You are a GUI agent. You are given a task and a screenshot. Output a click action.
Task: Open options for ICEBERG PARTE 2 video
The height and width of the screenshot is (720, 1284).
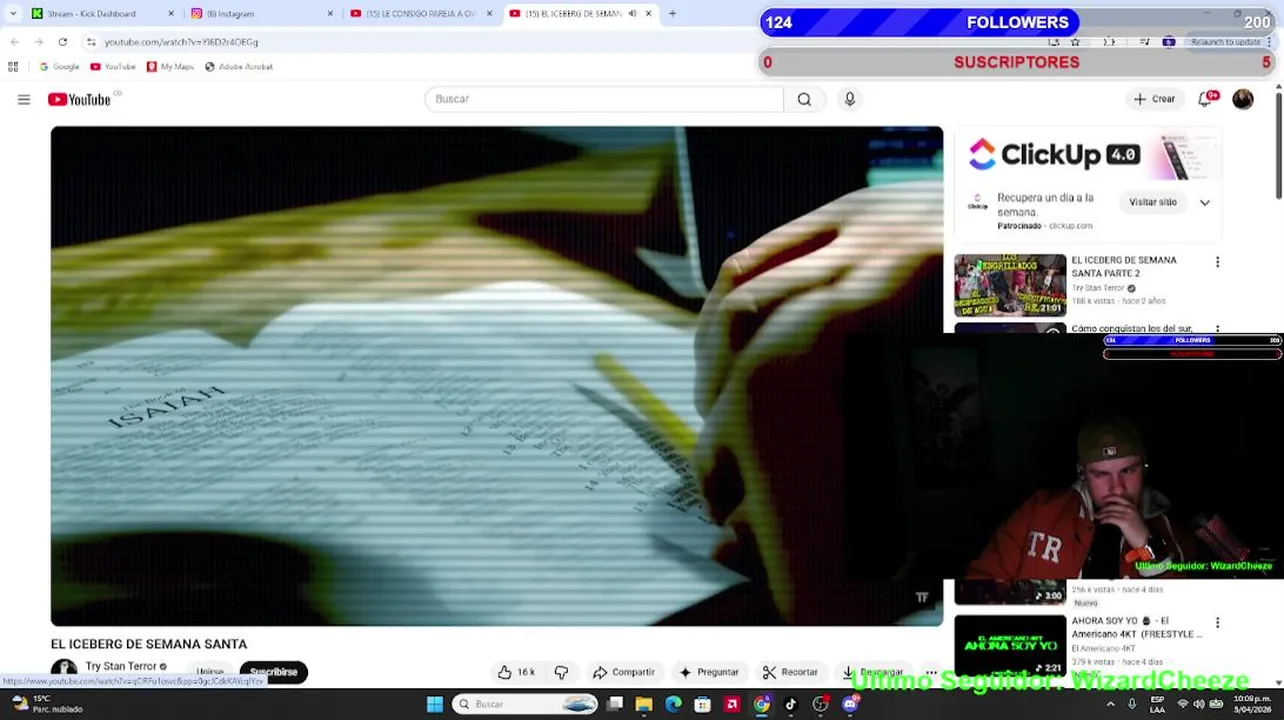(1217, 262)
